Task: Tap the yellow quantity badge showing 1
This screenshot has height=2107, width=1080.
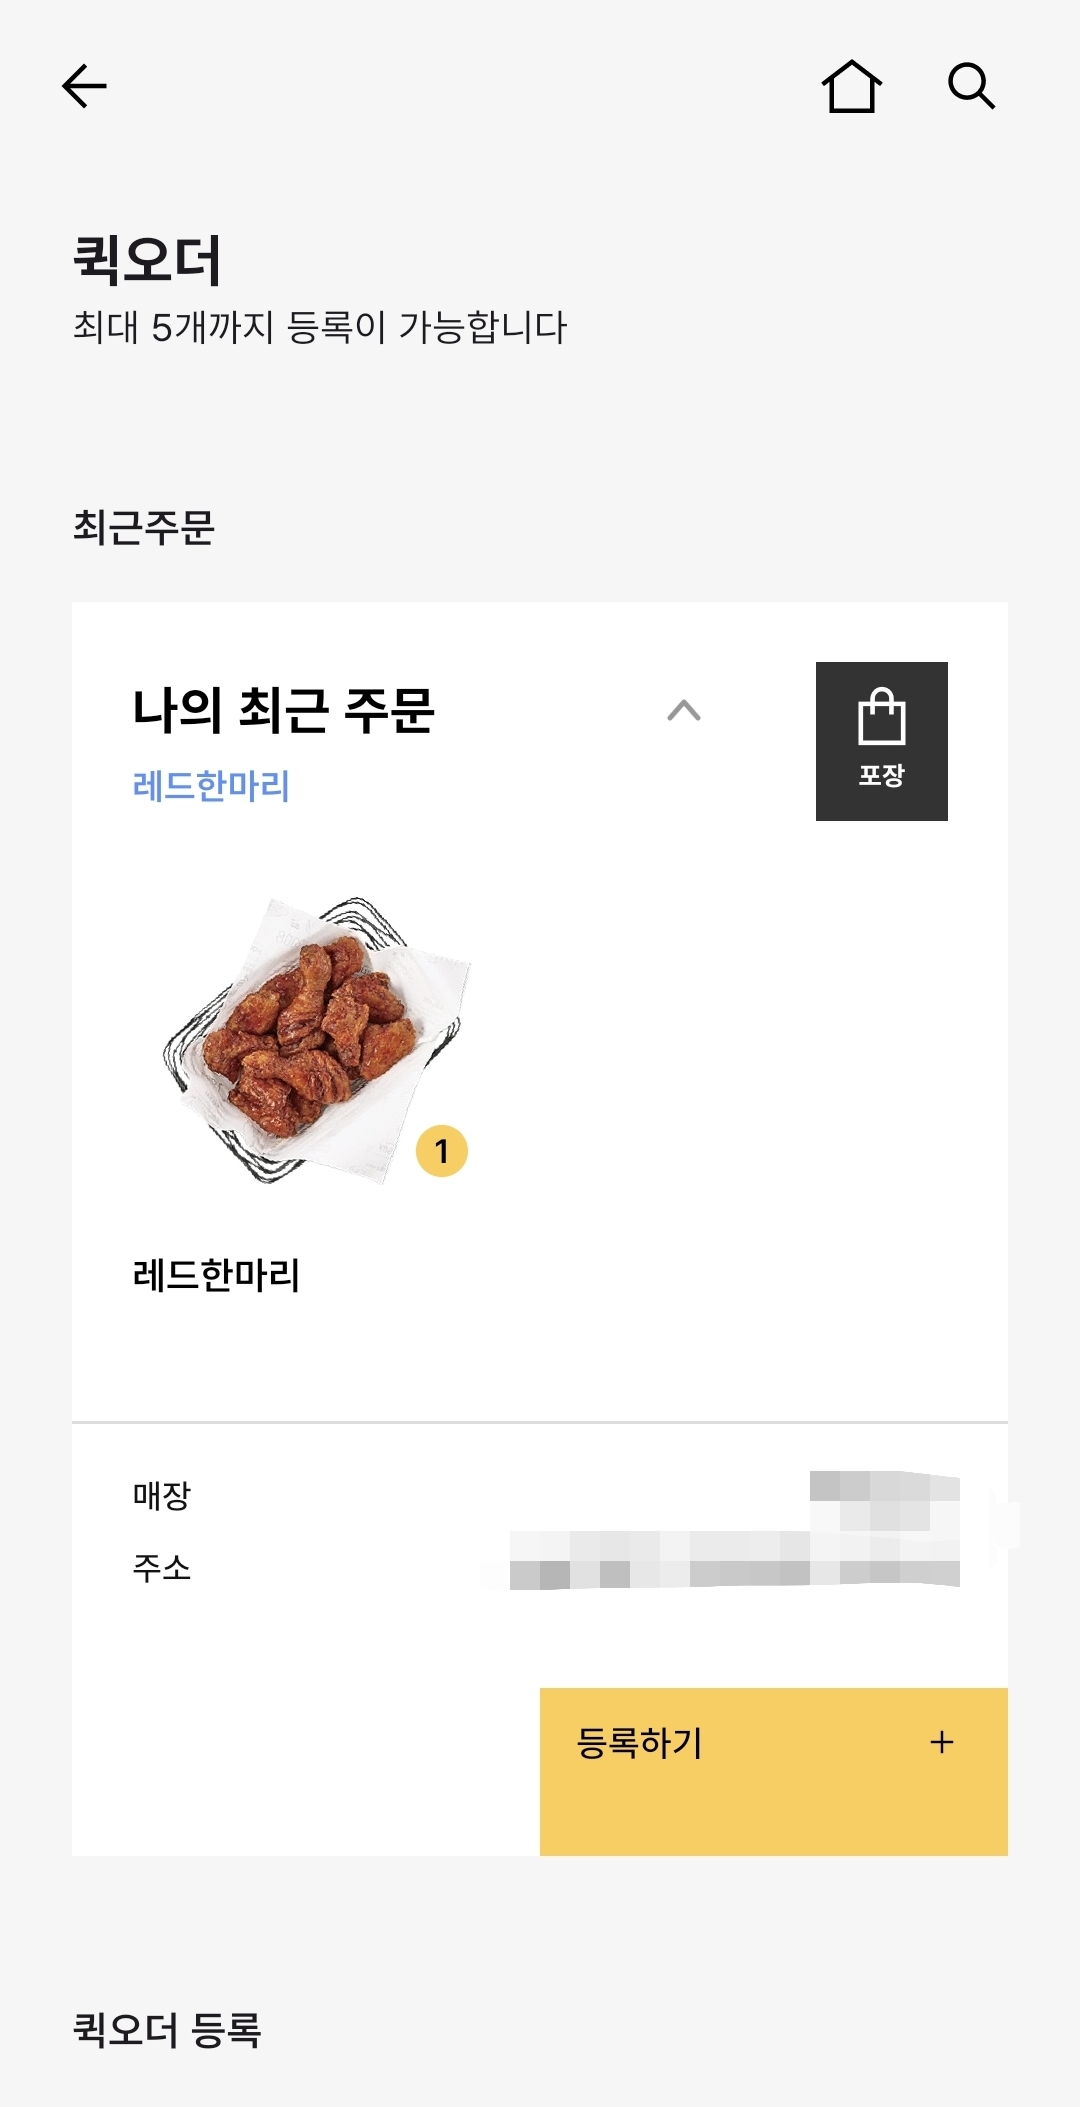Action: tap(442, 1151)
